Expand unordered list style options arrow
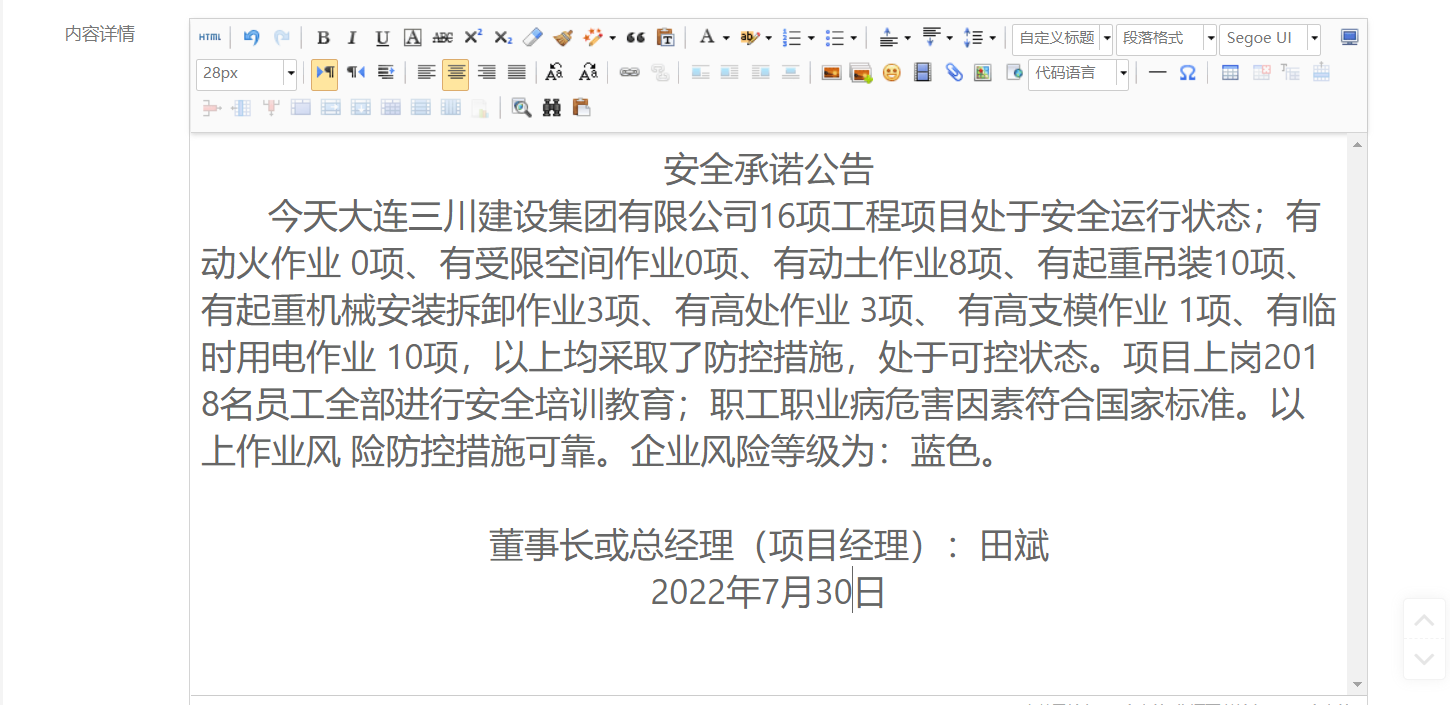This screenshot has width=1450, height=705. point(853,39)
